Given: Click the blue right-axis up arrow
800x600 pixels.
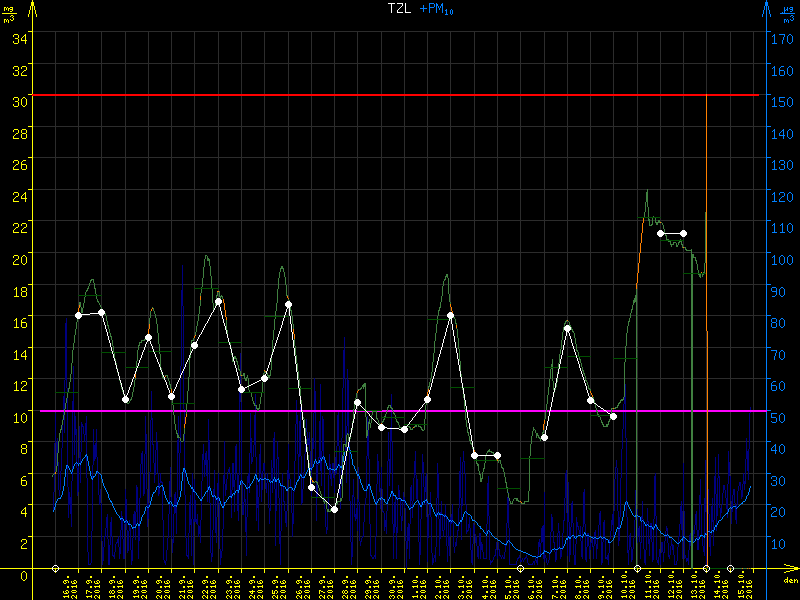Looking at the screenshot, I should (x=765, y=9).
